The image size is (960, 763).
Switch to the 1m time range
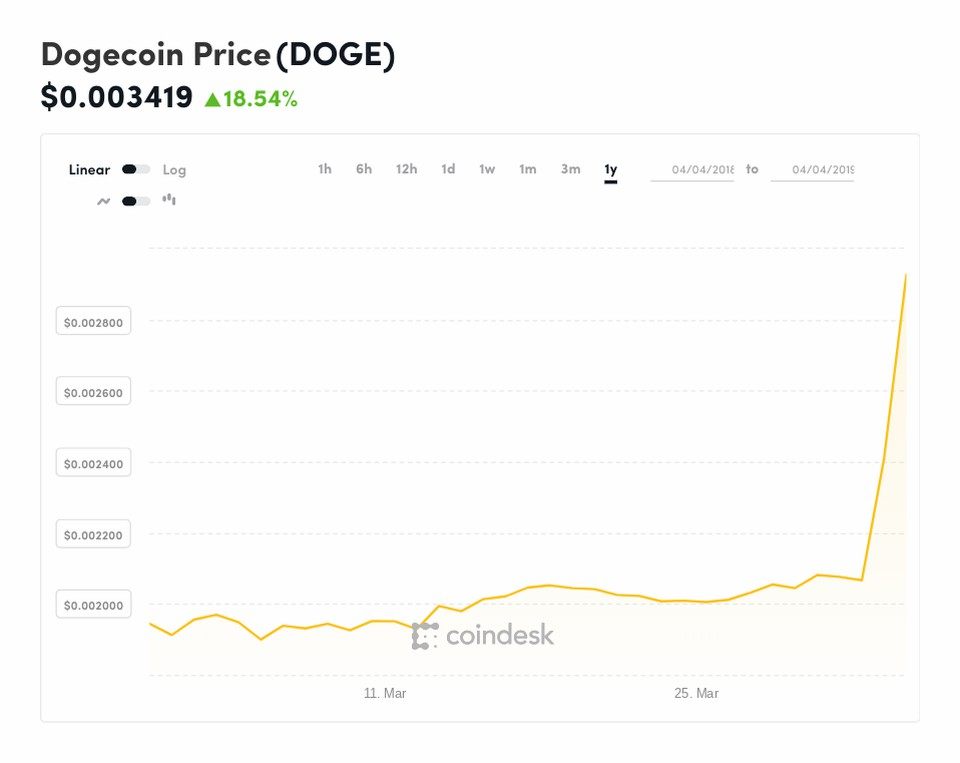click(527, 169)
